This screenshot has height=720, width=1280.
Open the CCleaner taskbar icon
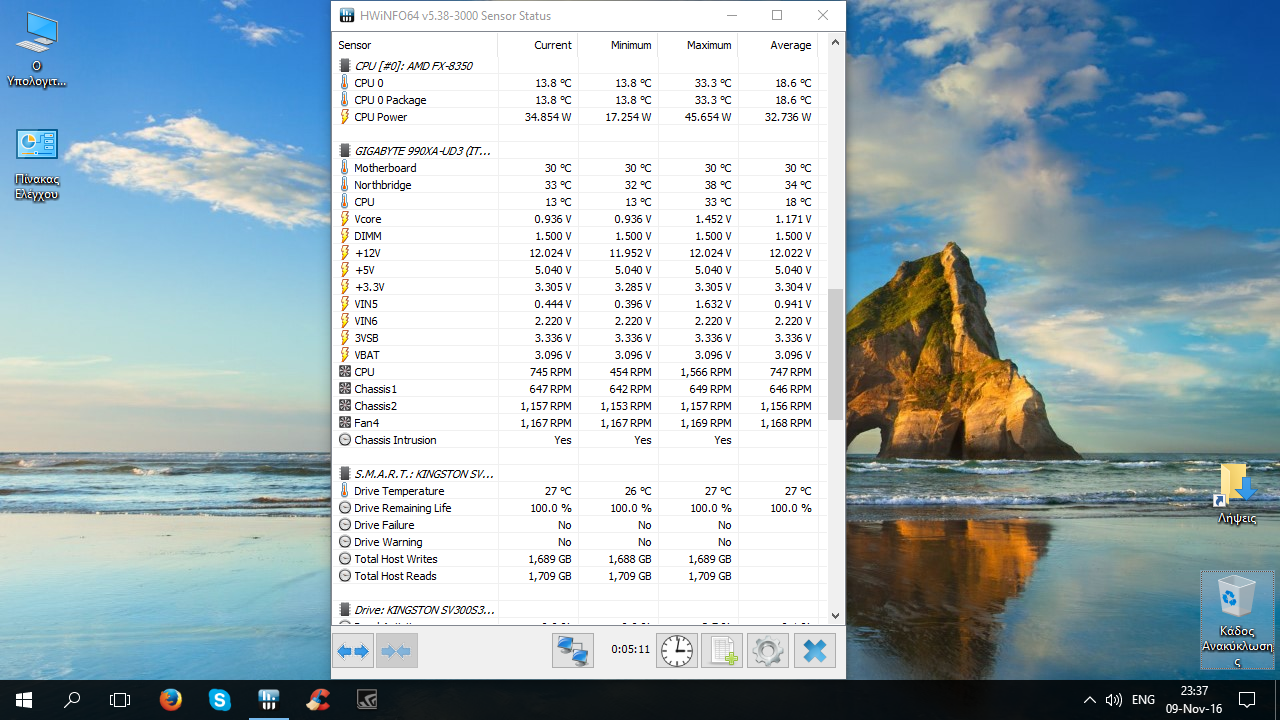point(318,700)
